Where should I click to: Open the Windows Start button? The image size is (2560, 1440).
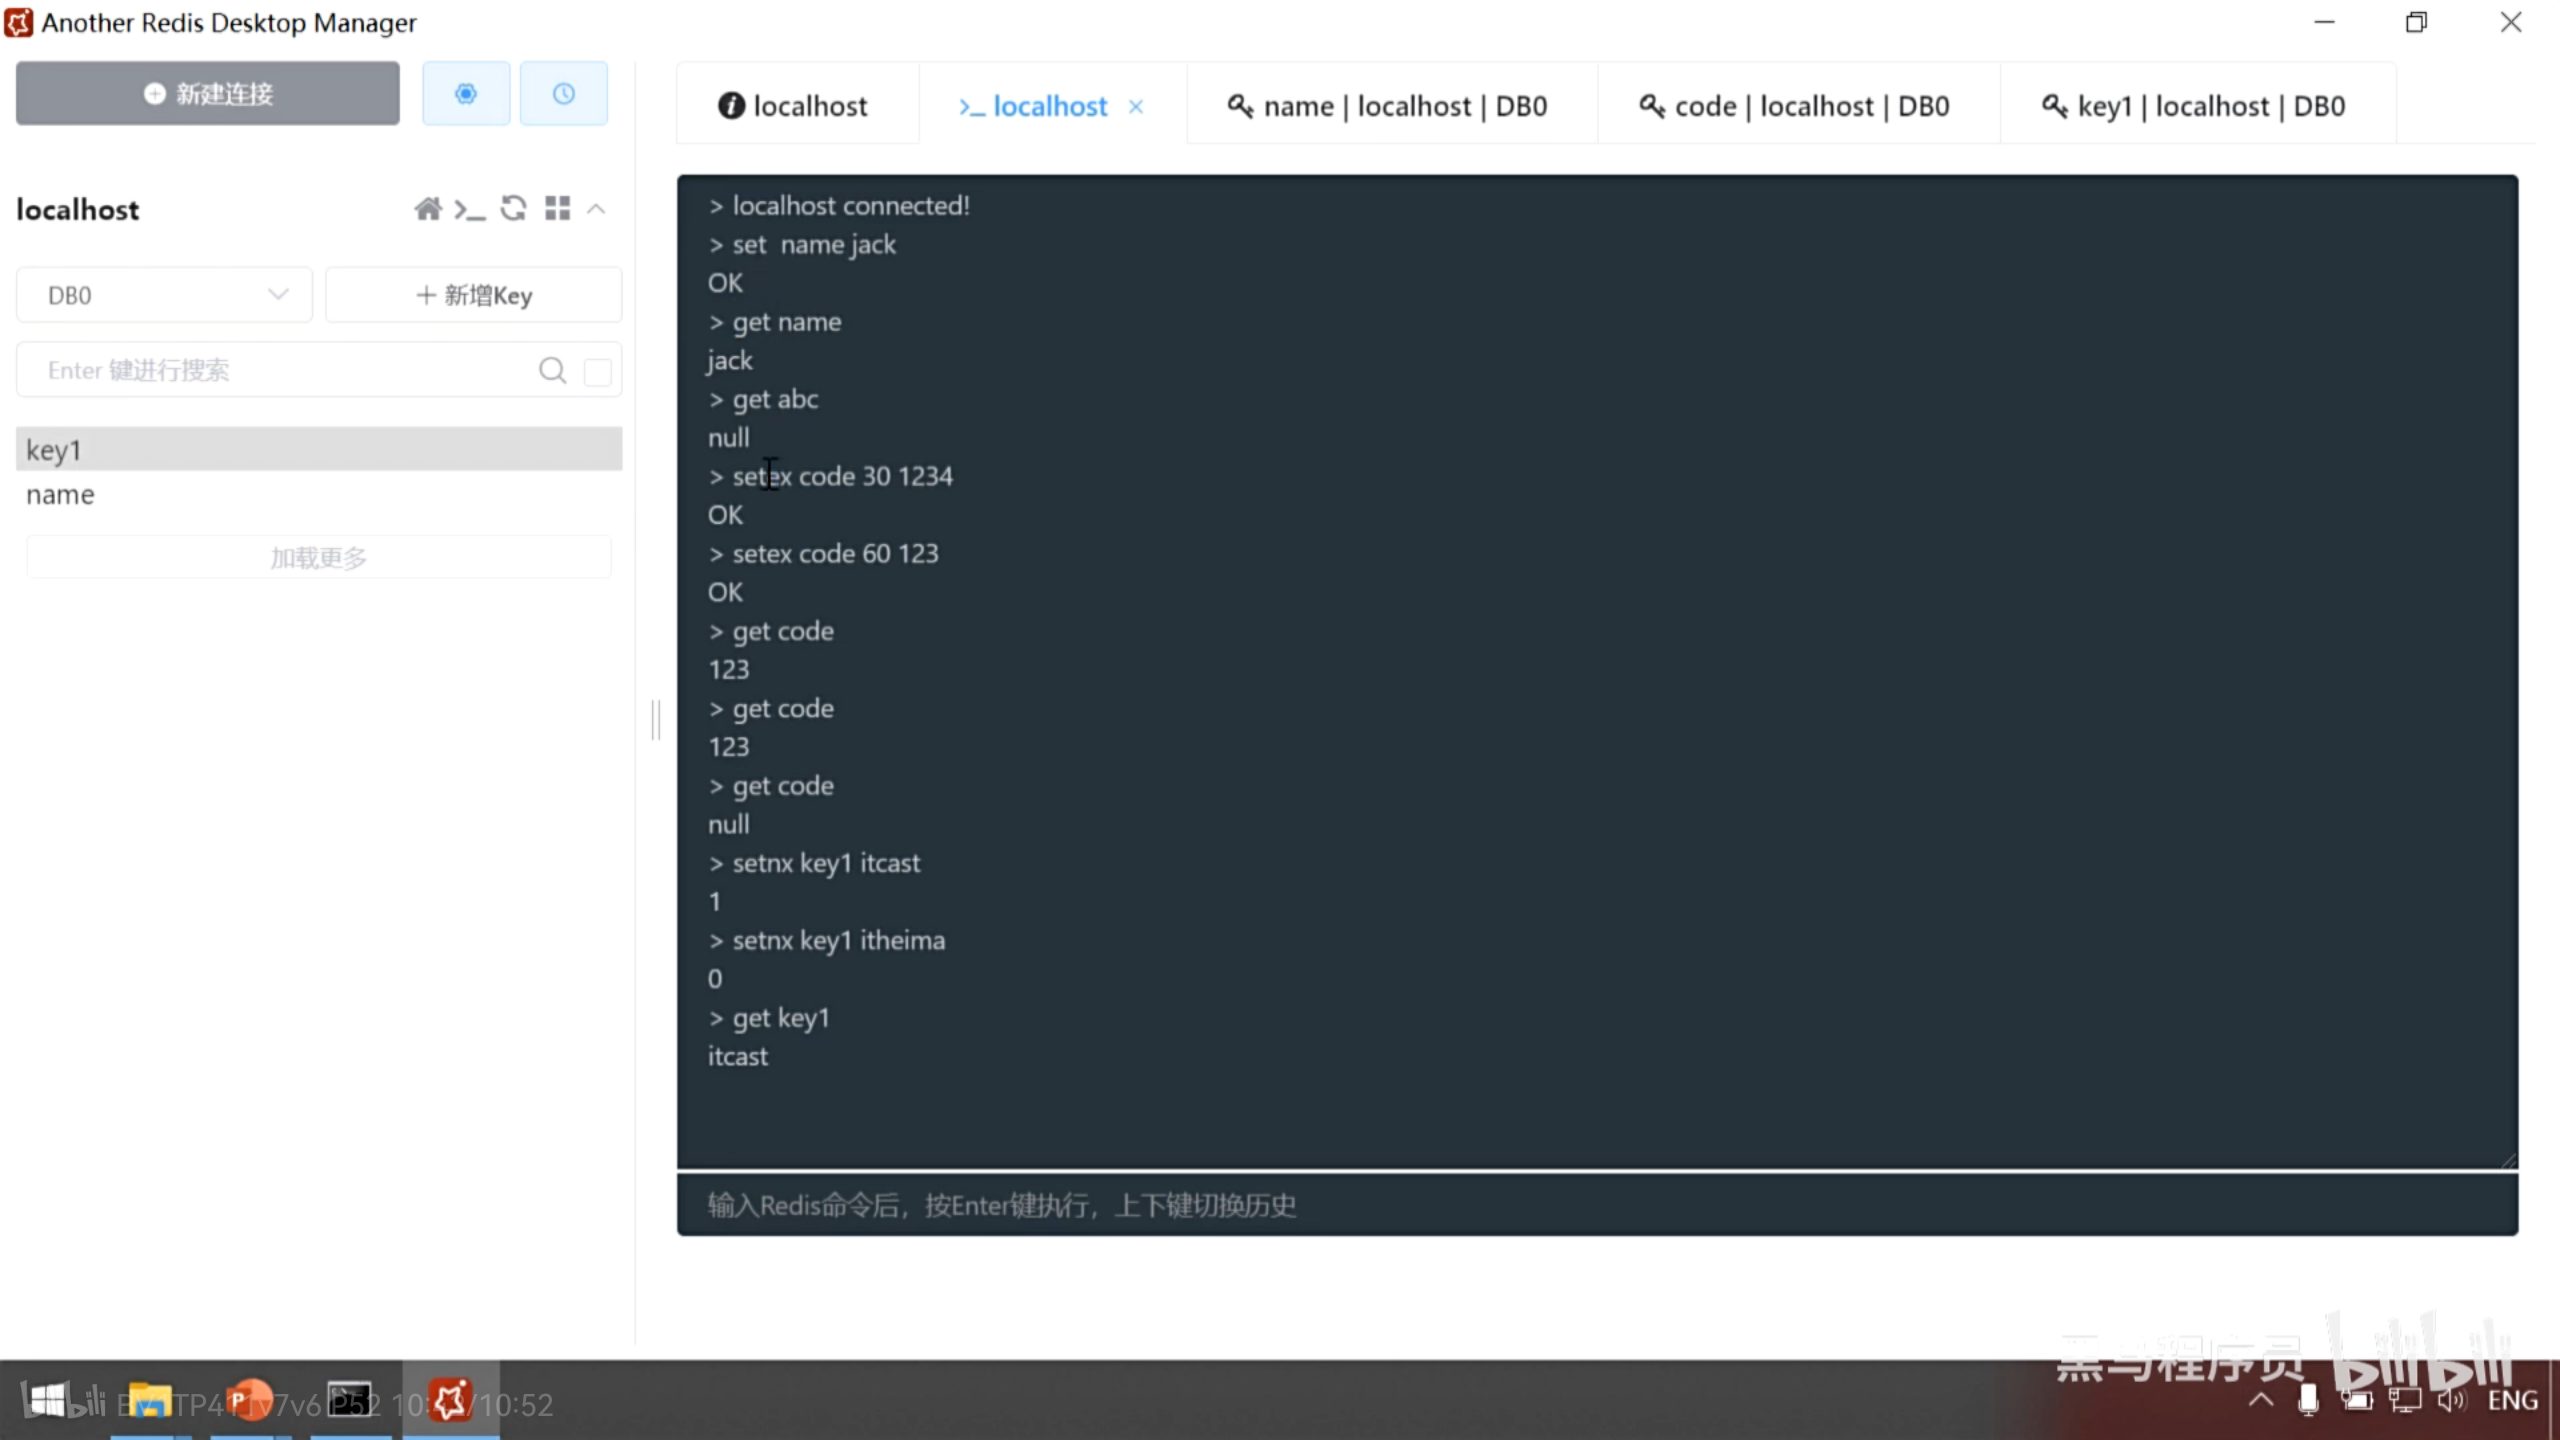click(46, 1401)
